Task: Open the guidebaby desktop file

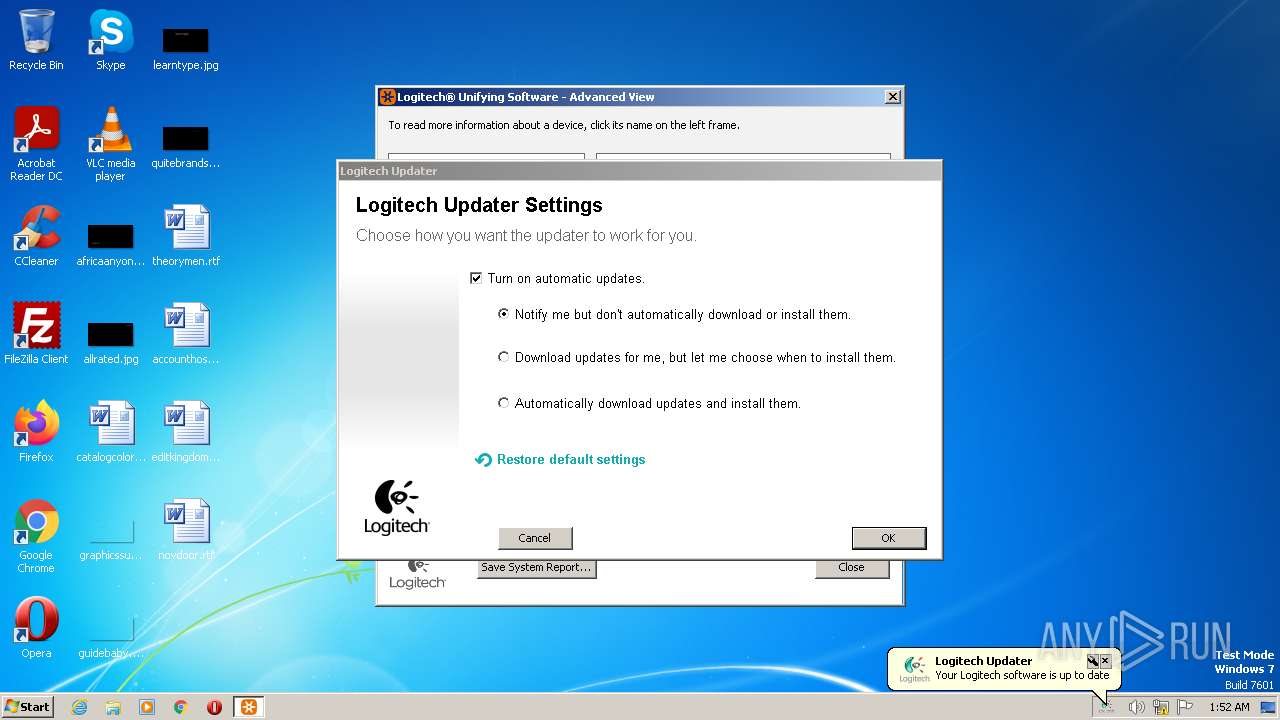Action: 111,637
